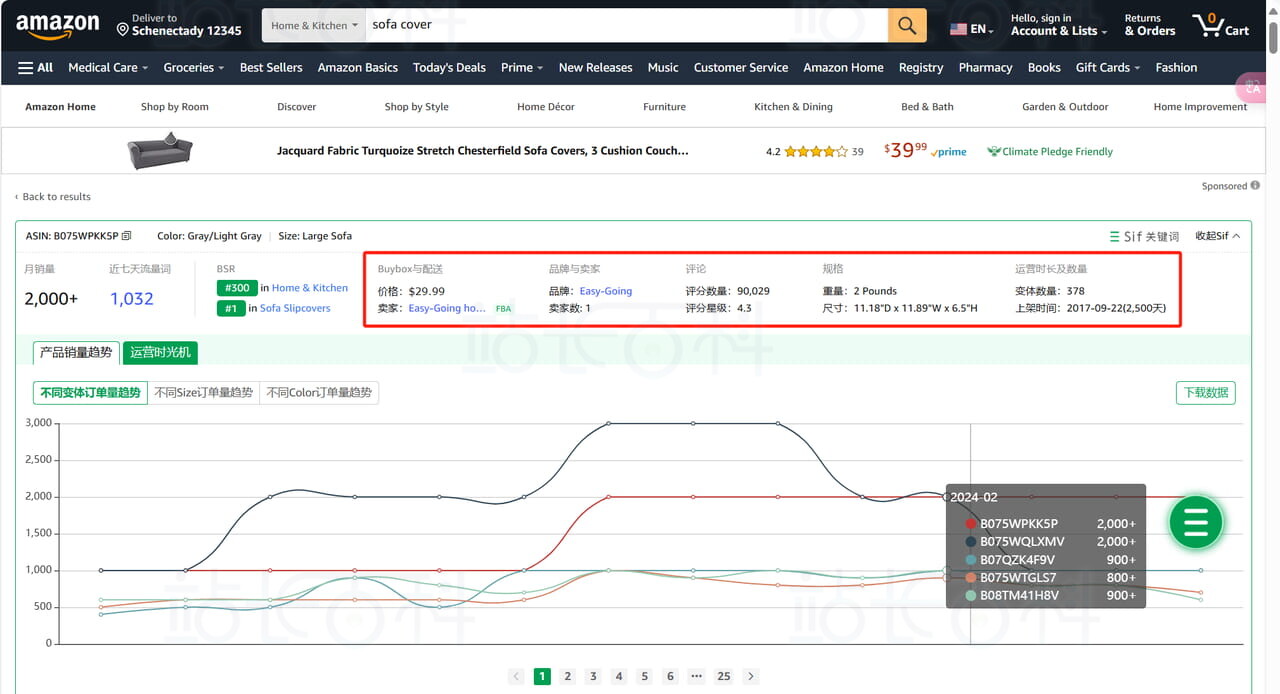Click in the sofa cover search field
The height and width of the screenshot is (694, 1280).
(626, 25)
